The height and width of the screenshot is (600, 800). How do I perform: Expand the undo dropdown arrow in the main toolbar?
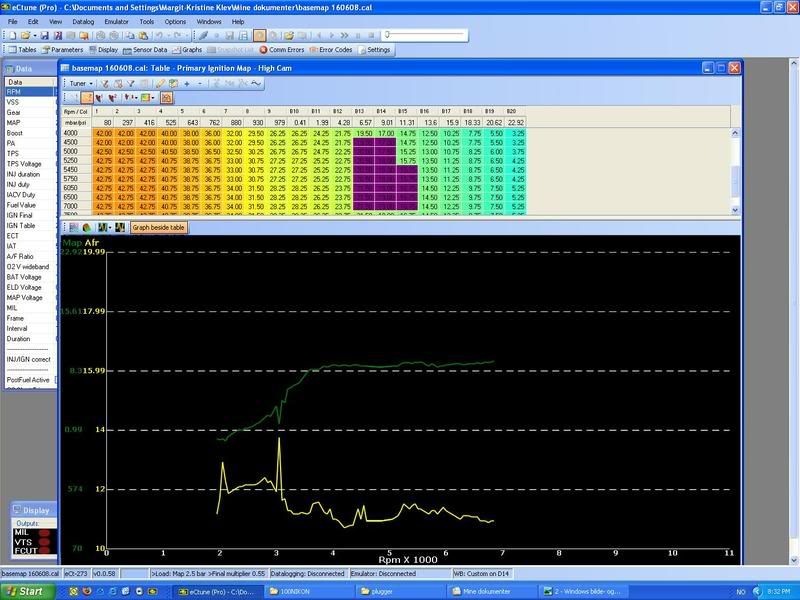[x=168, y=36]
